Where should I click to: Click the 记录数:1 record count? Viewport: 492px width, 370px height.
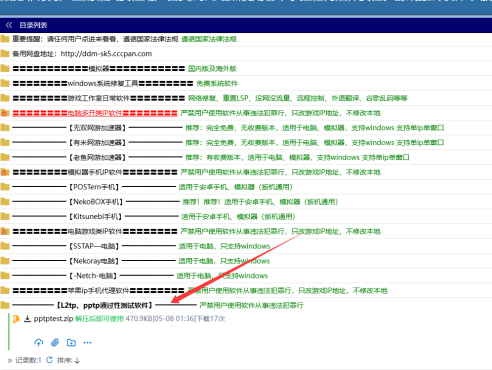click(x=28, y=360)
